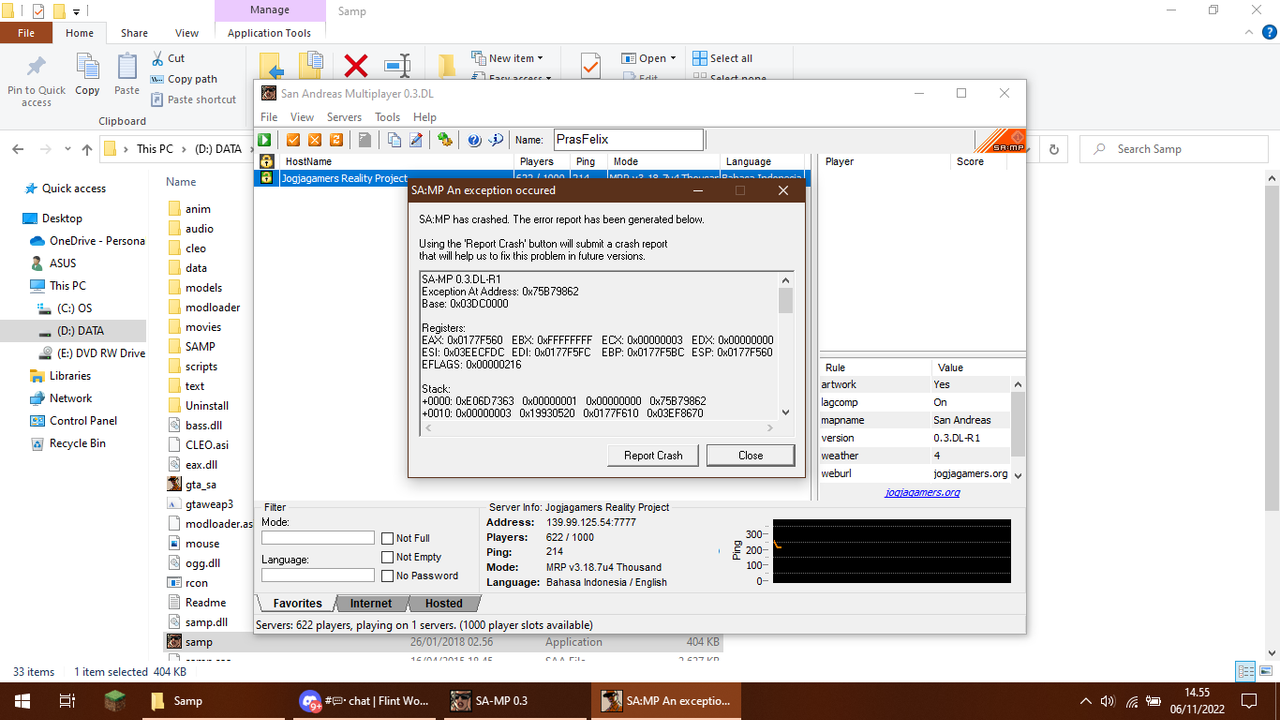Click Pin to Quick access in Explorer ribbon
The height and width of the screenshot is (720, 1280).
pyautogui.click(x=36, y=80)
